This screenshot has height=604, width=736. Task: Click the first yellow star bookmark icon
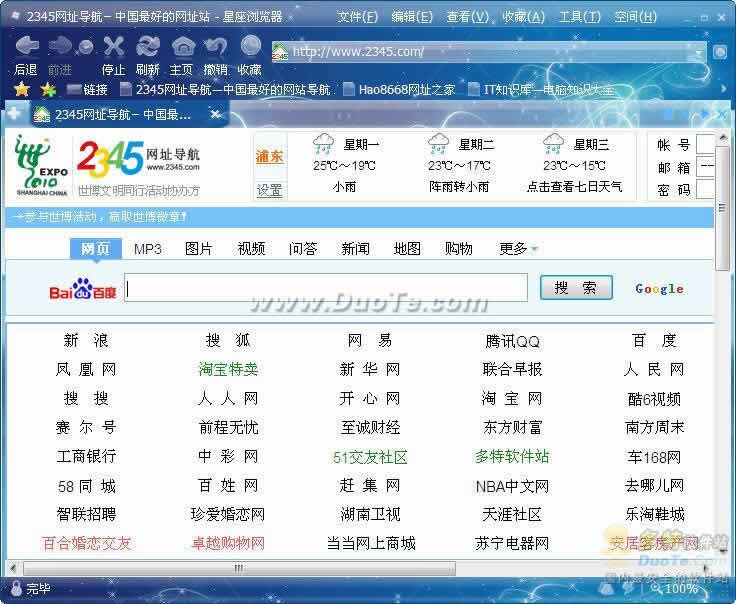click(22, 89)
